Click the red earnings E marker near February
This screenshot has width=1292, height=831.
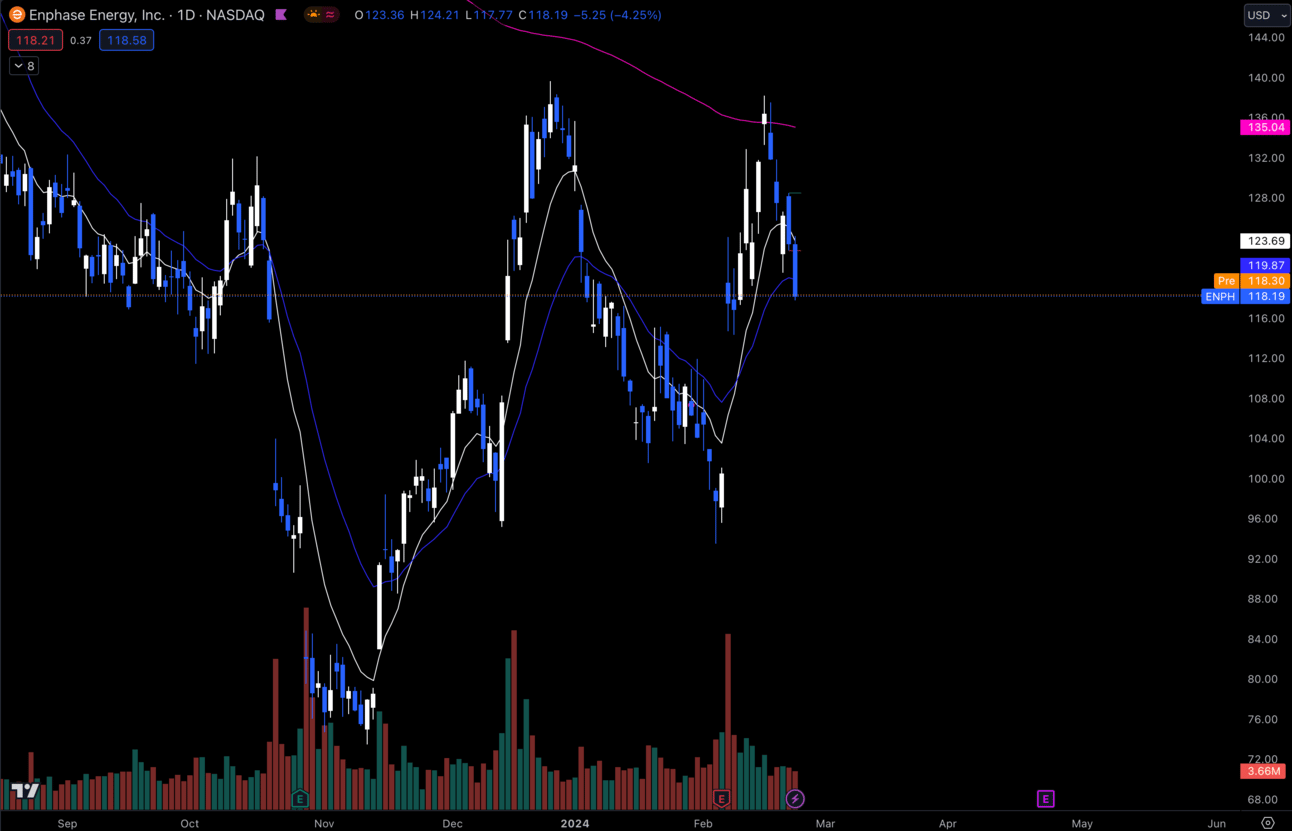(721, 798)
